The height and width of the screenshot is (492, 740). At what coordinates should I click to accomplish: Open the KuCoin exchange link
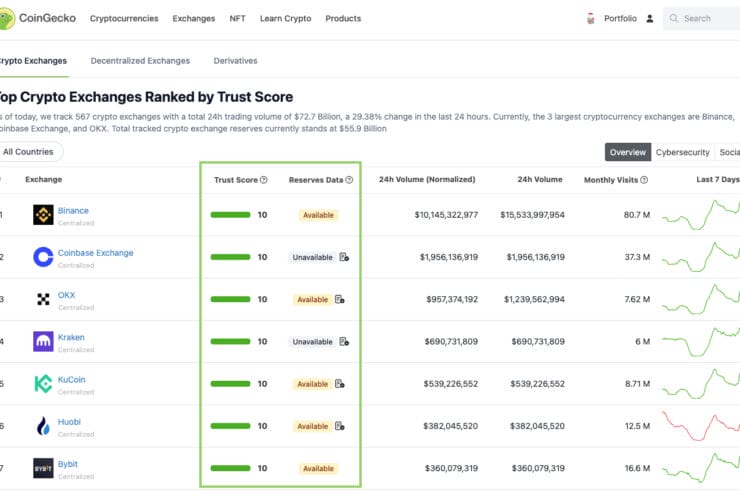(x=72, y=379)
